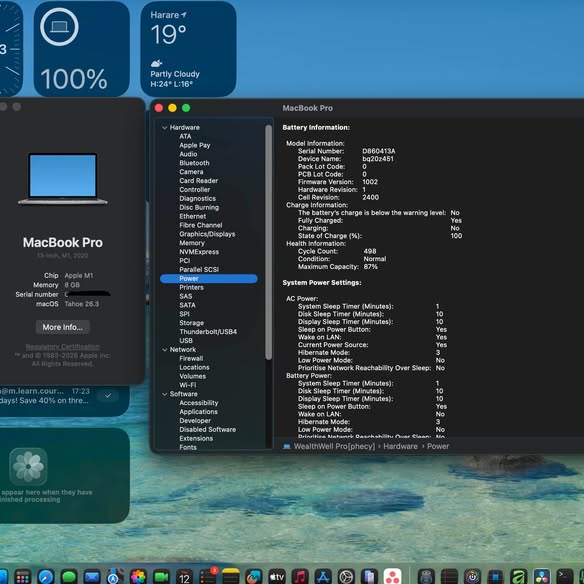
Task: Click Power in the path bar
Action: pyautogui.click(x=438, y=446)
